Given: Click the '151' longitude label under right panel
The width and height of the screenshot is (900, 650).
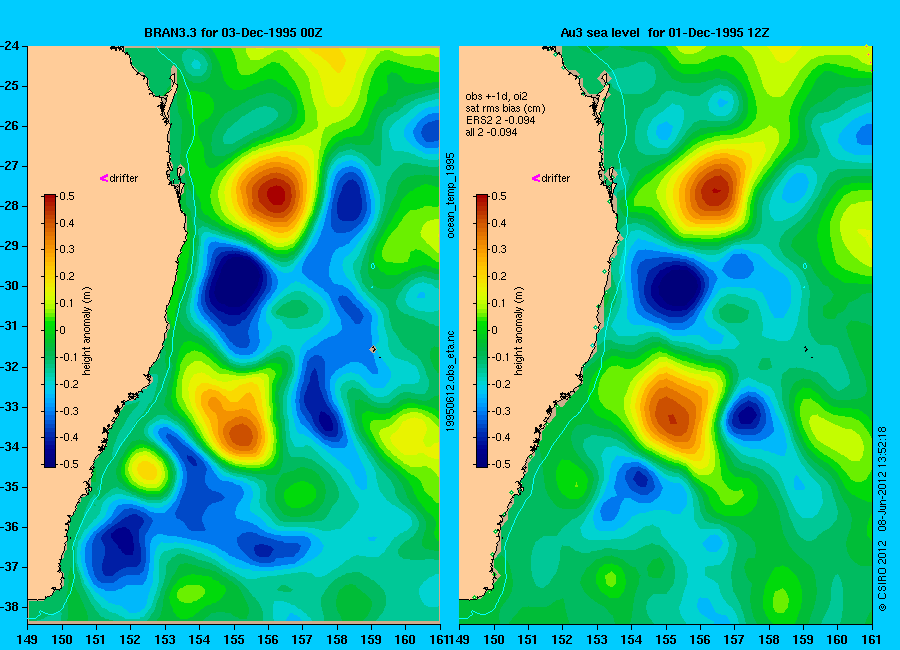Looking at the screenshot, I should point(528,639).
